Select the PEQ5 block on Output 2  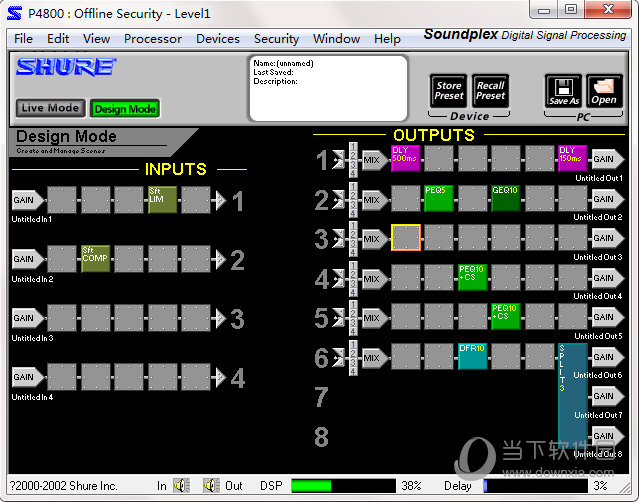click(x=439, y=198)
